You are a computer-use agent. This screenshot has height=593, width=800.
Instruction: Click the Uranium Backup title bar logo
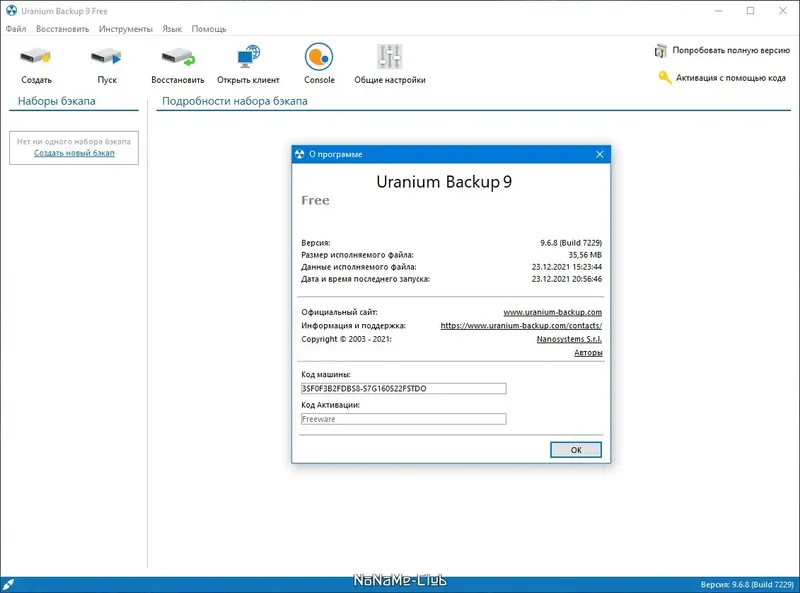(x=11, y=11)
